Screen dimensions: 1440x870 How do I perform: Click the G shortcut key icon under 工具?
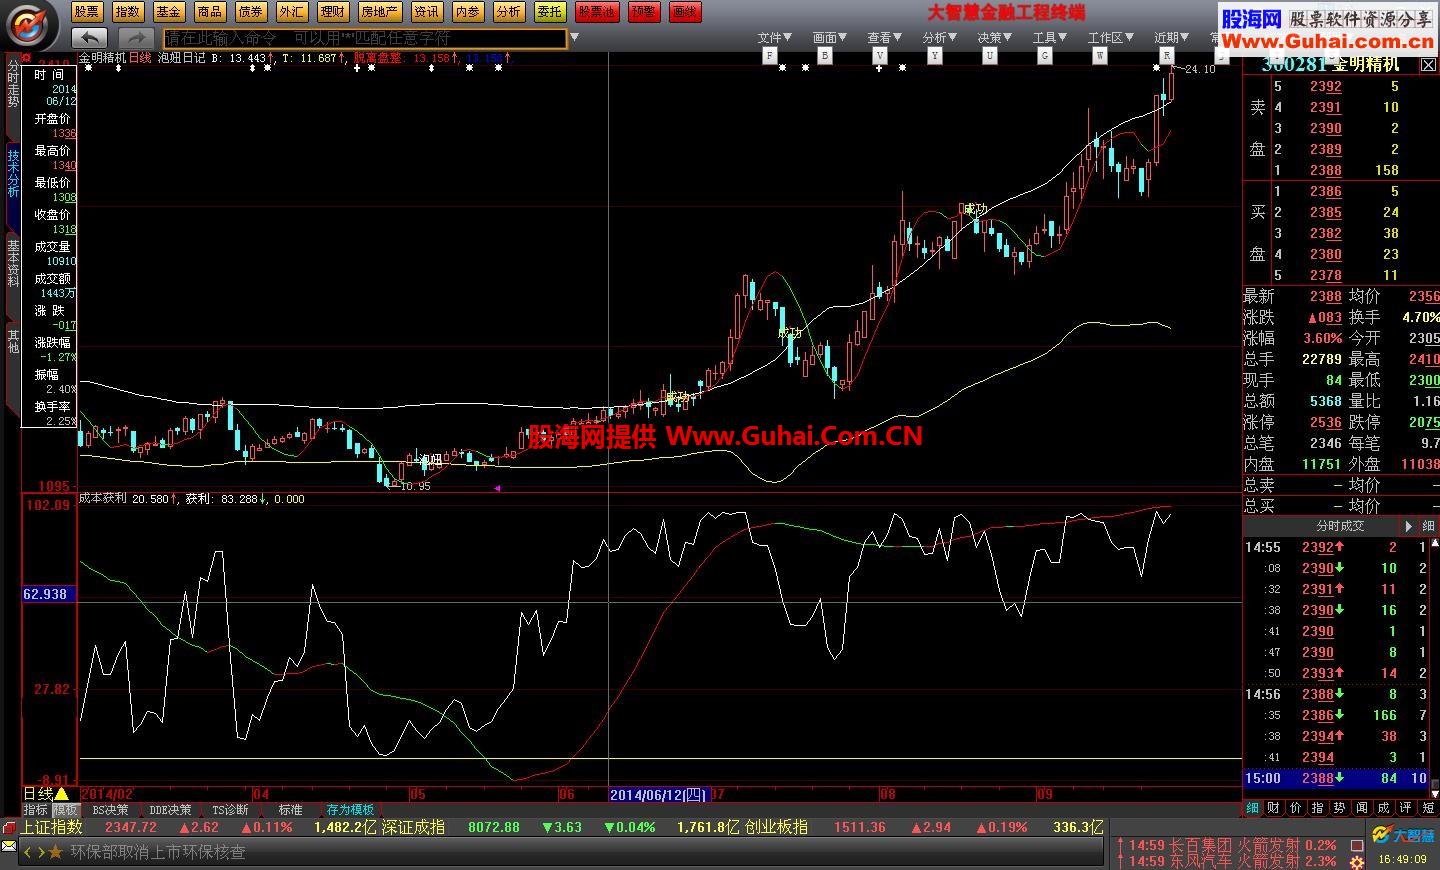[1044, 56]
